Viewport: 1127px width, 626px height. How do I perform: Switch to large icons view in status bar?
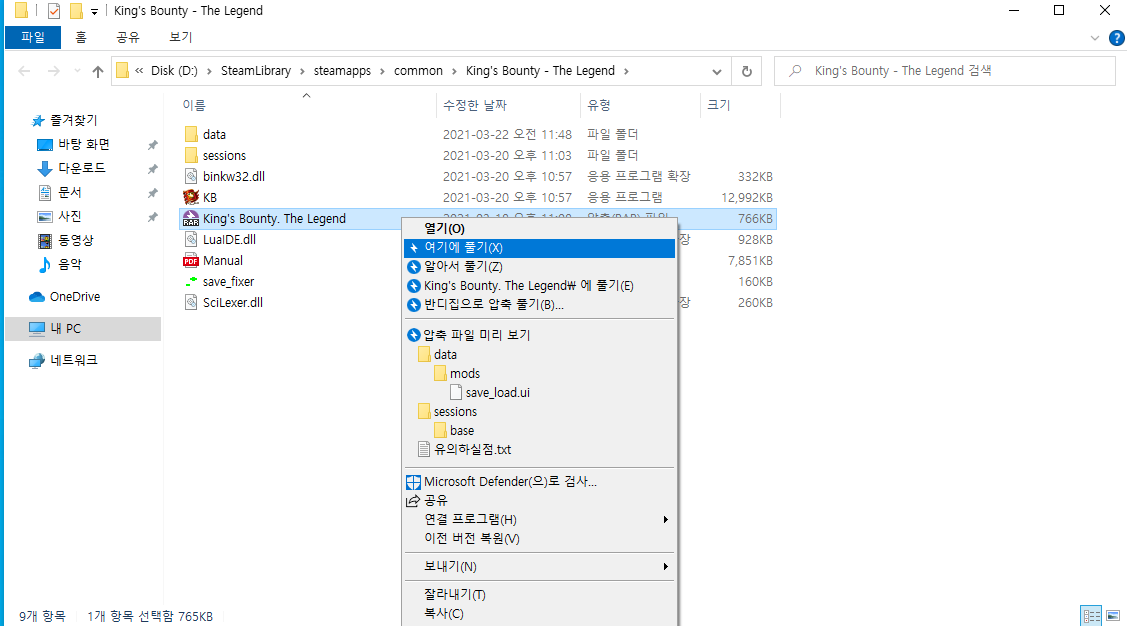point(1113,616)
